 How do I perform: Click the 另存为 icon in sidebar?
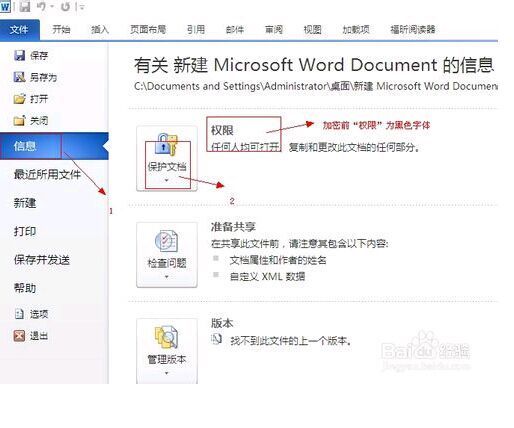point(19,77)
